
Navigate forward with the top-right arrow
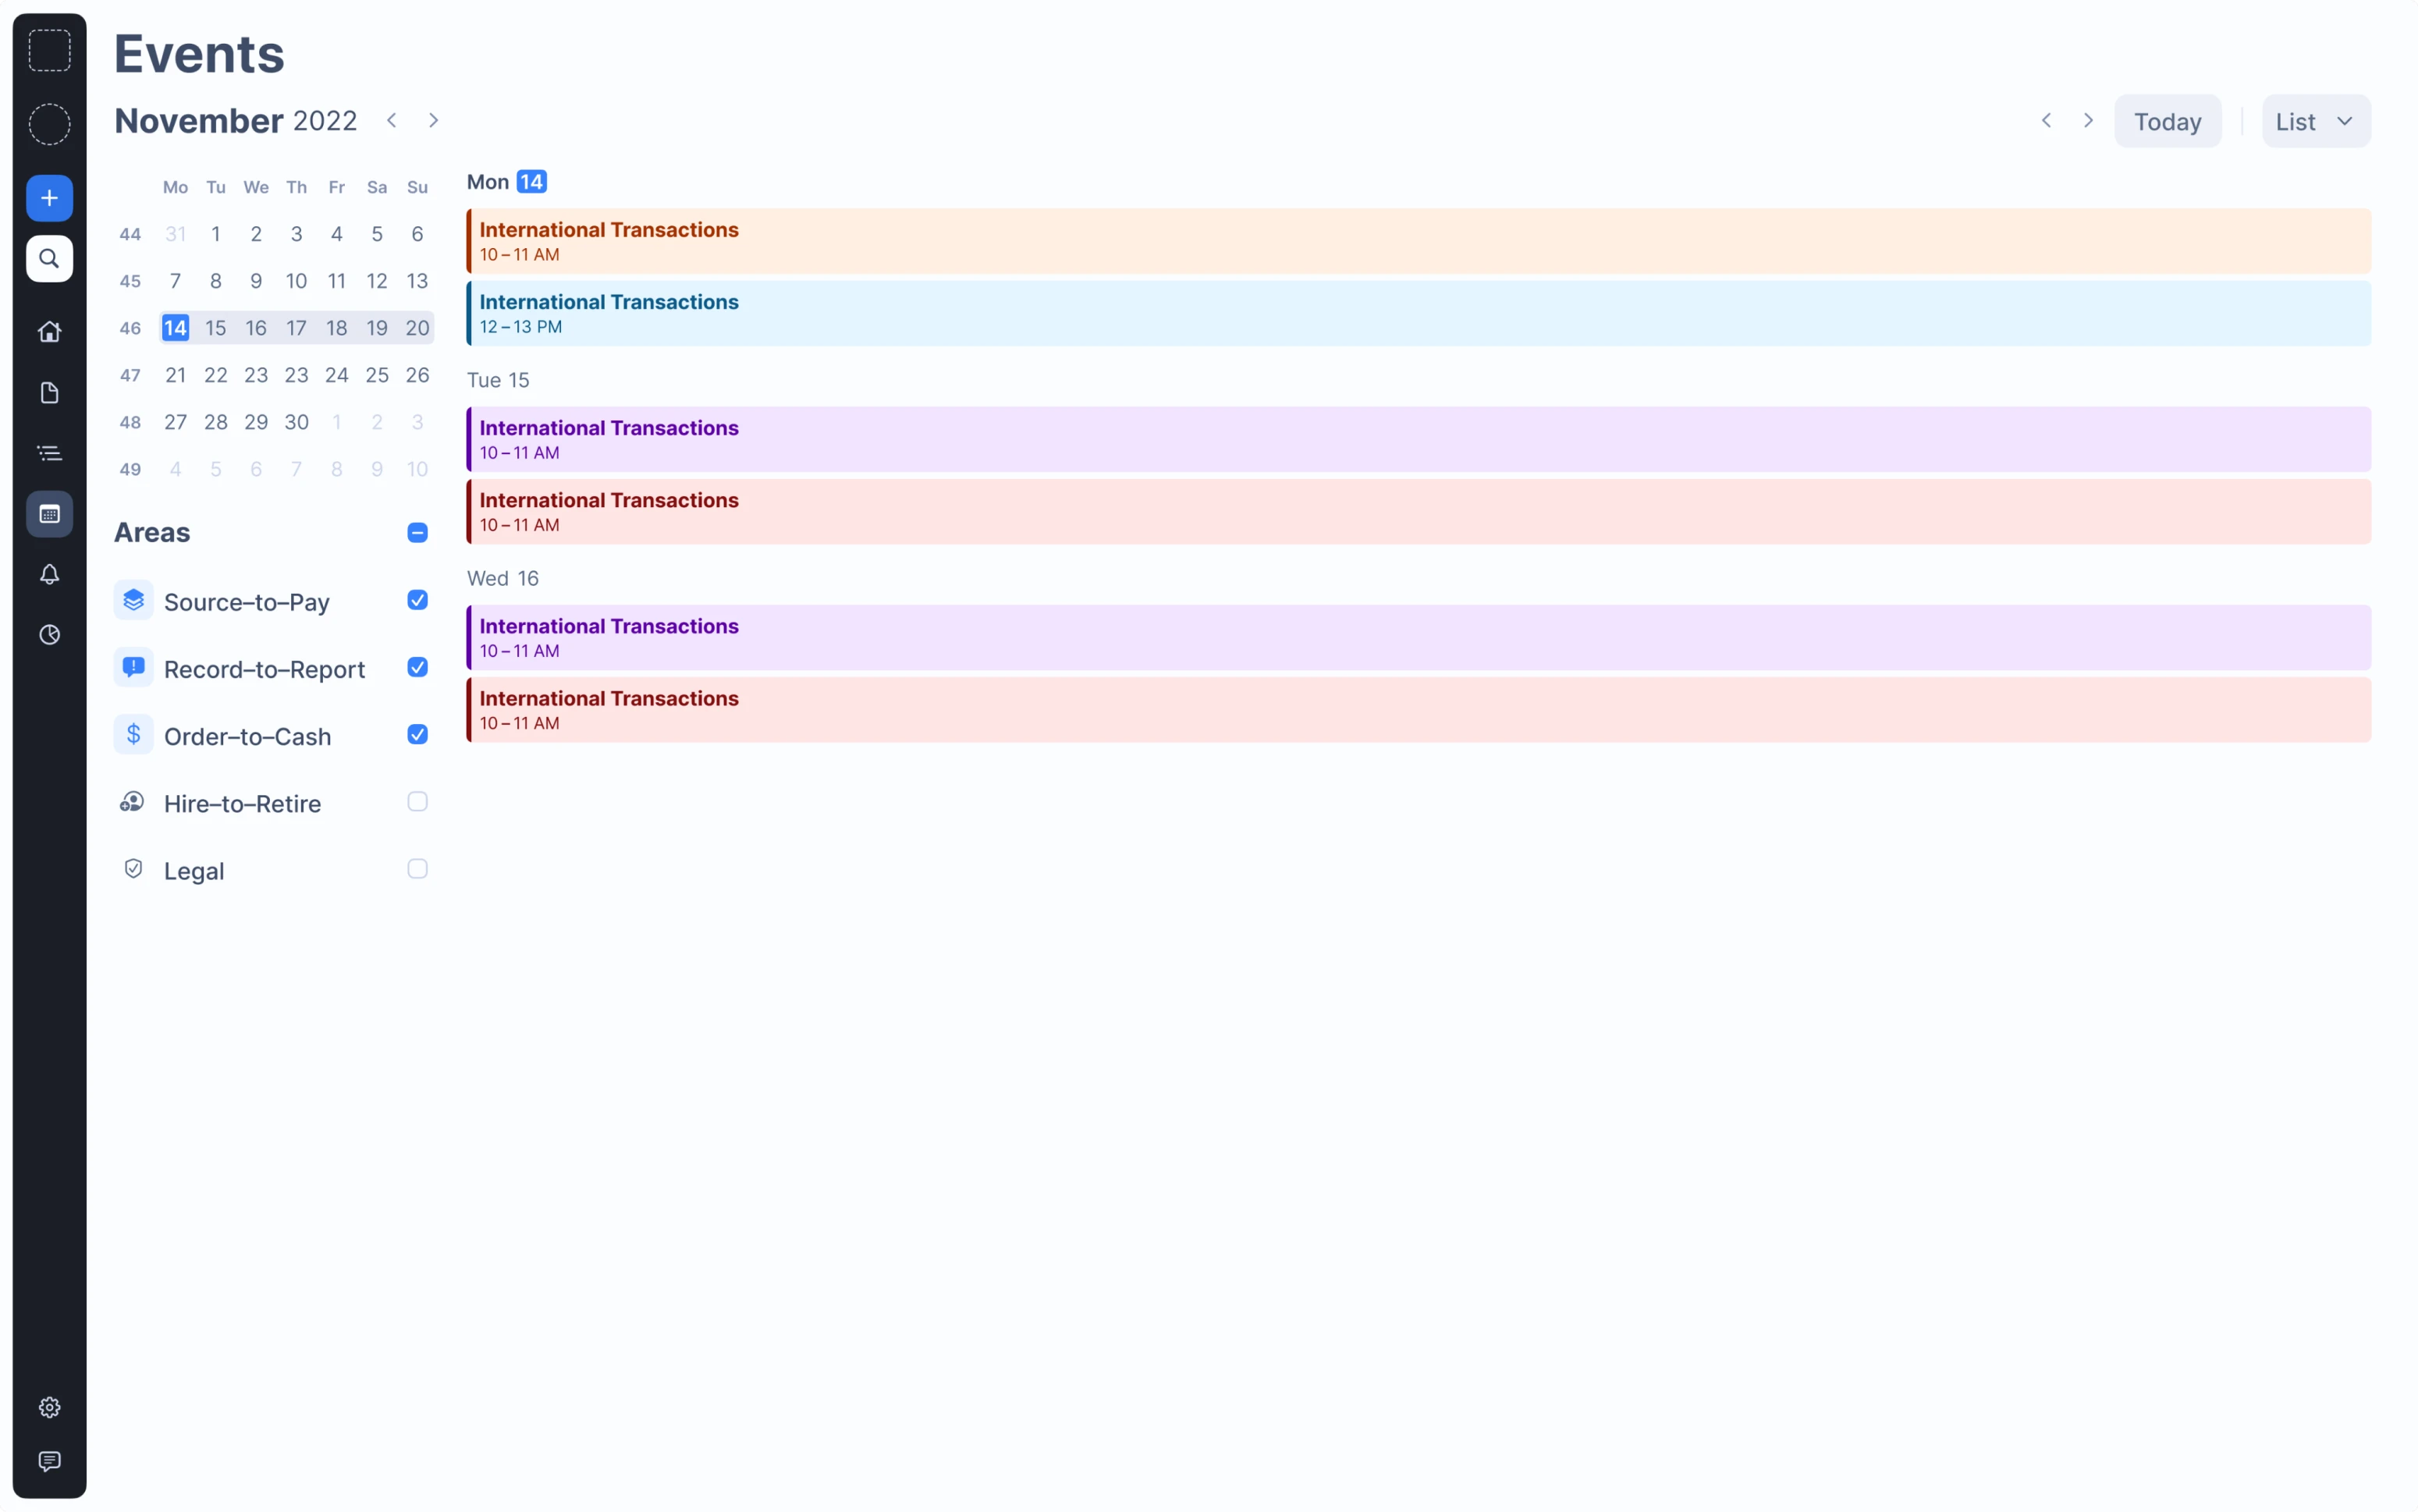tap(2088, 119)
